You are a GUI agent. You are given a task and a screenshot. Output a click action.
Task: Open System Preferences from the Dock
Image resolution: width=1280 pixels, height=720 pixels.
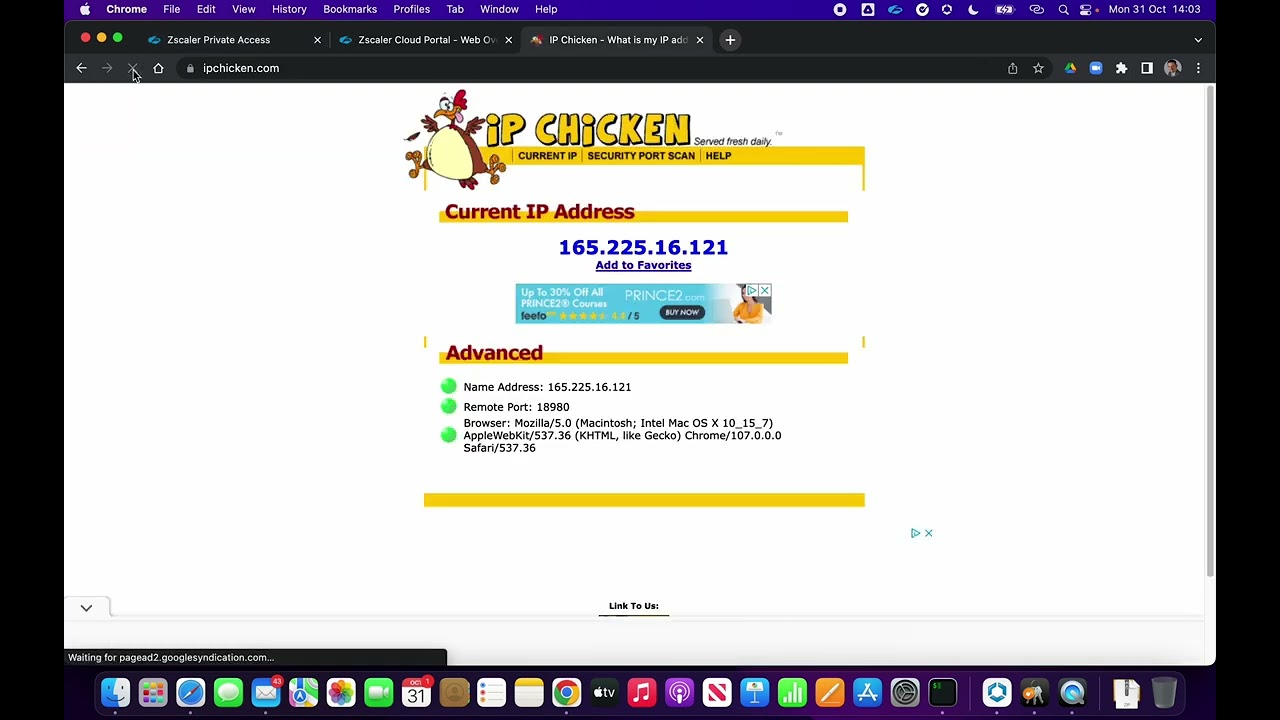click(905, 692)
